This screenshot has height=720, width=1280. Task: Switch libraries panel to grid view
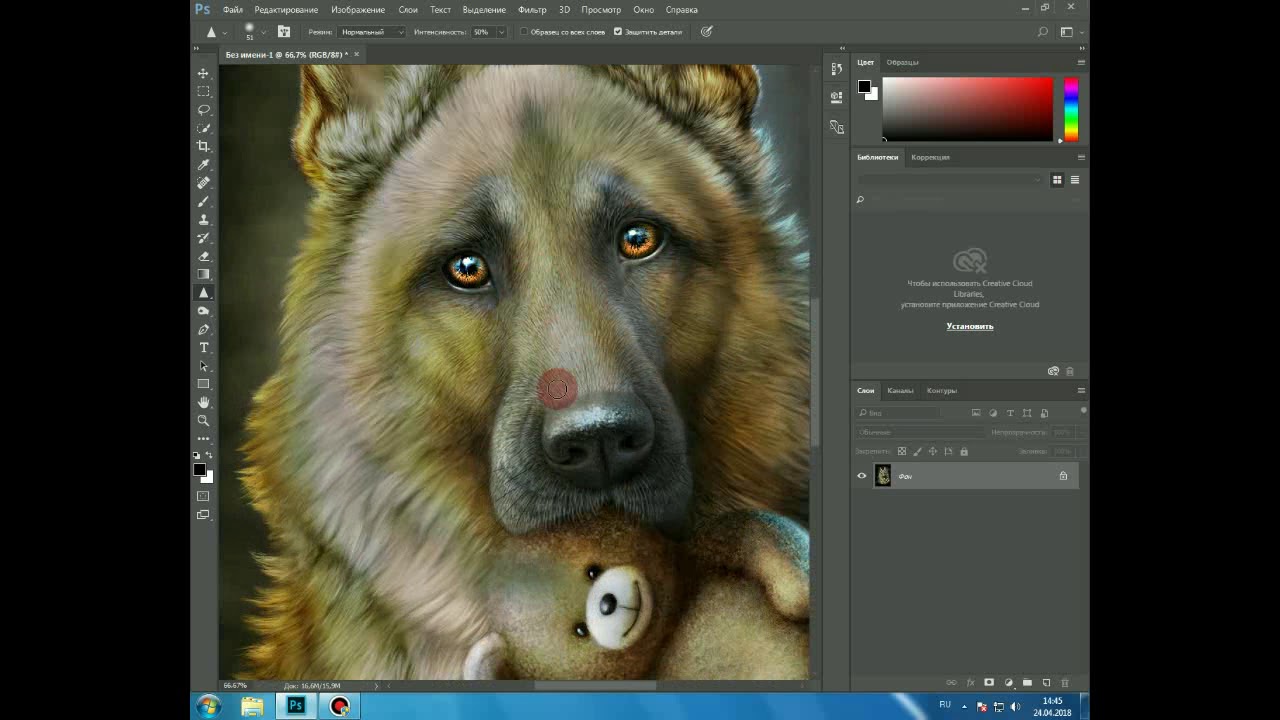1057,180
